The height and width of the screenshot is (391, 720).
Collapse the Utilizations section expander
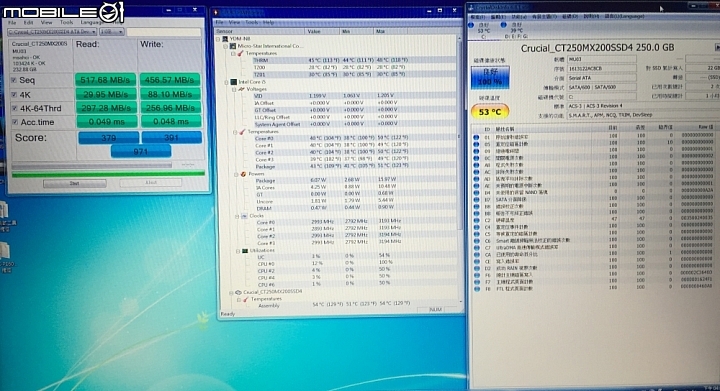[x=238, y=251]
